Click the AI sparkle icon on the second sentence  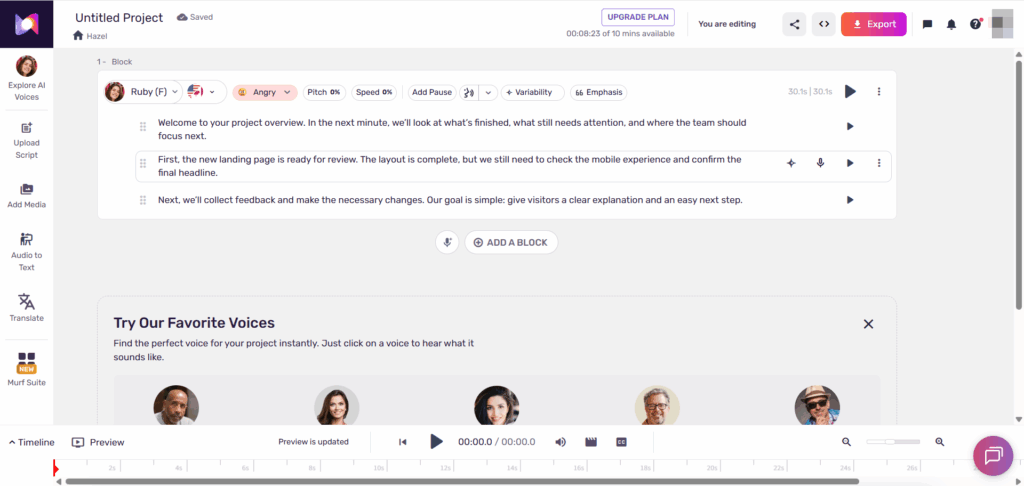tap(791, 163)
